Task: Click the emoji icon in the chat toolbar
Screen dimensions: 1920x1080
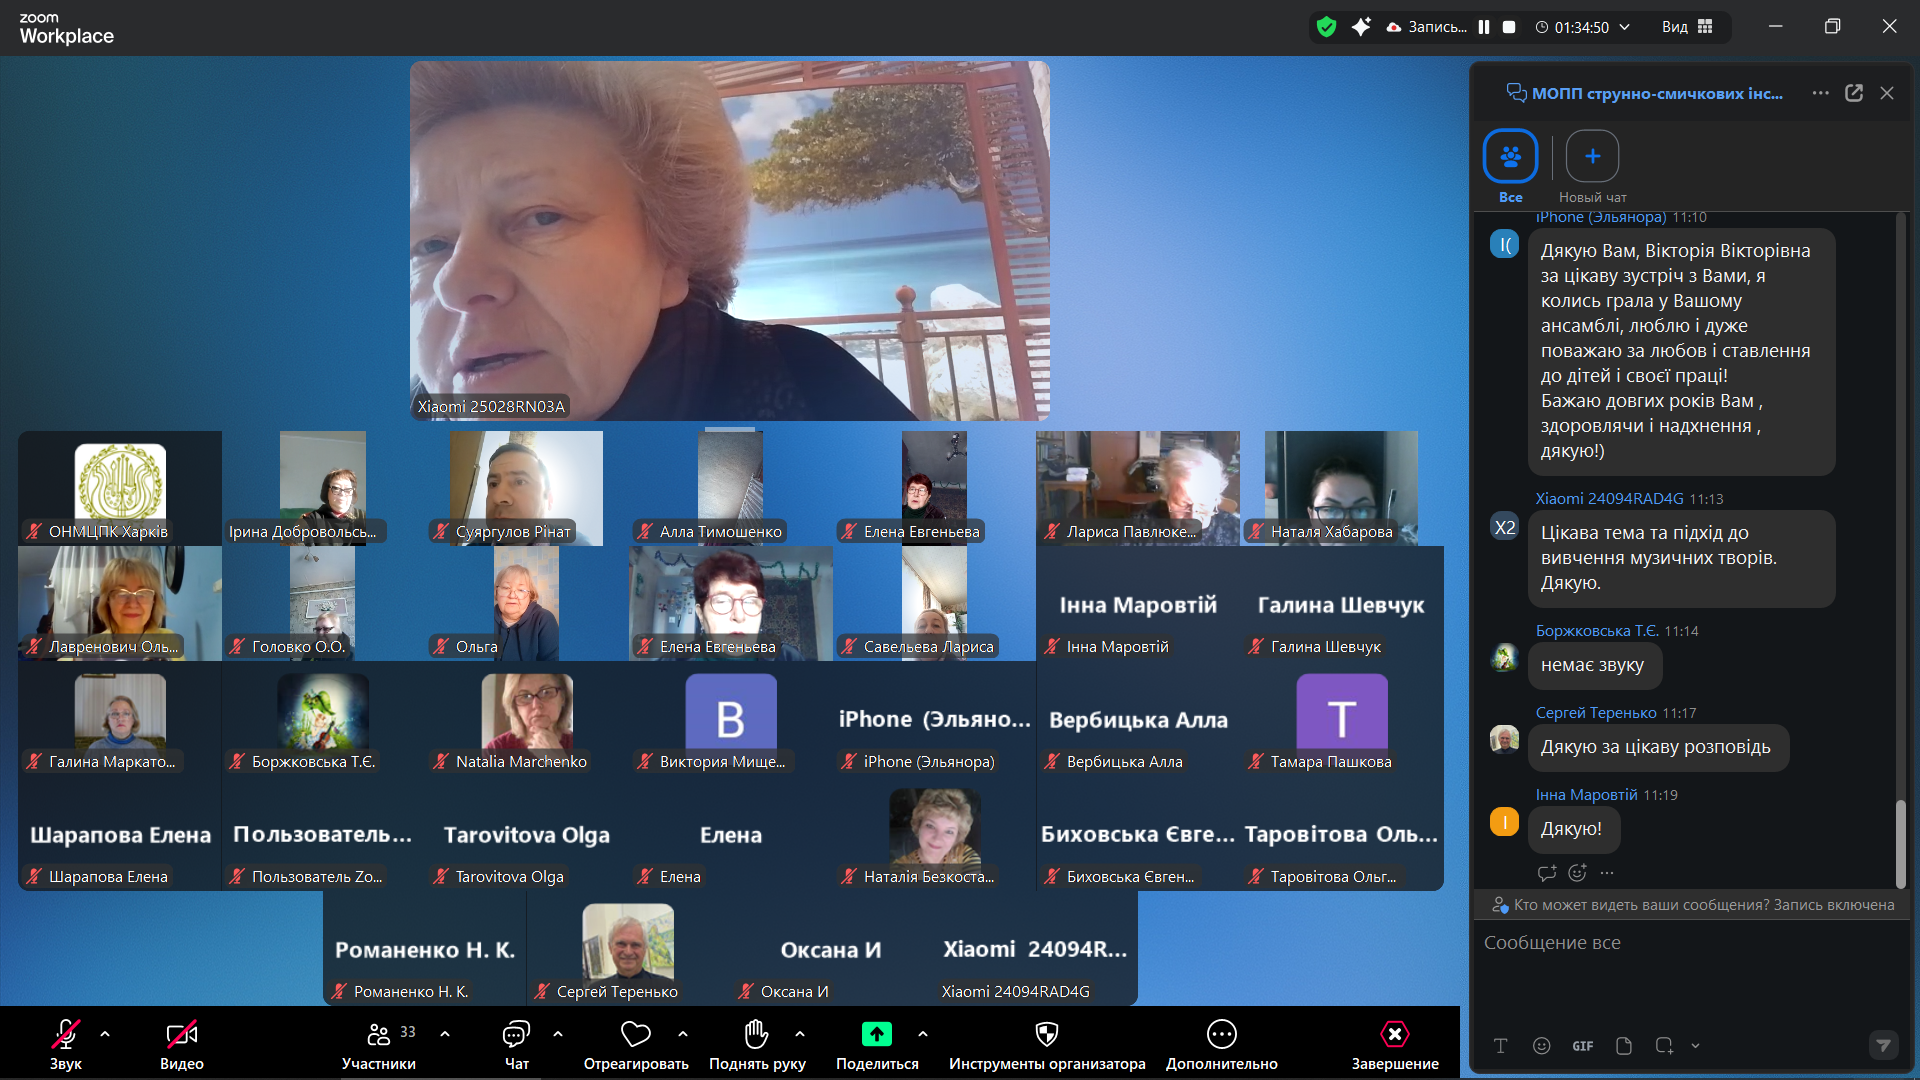Action: [x=1541, y=1046]
